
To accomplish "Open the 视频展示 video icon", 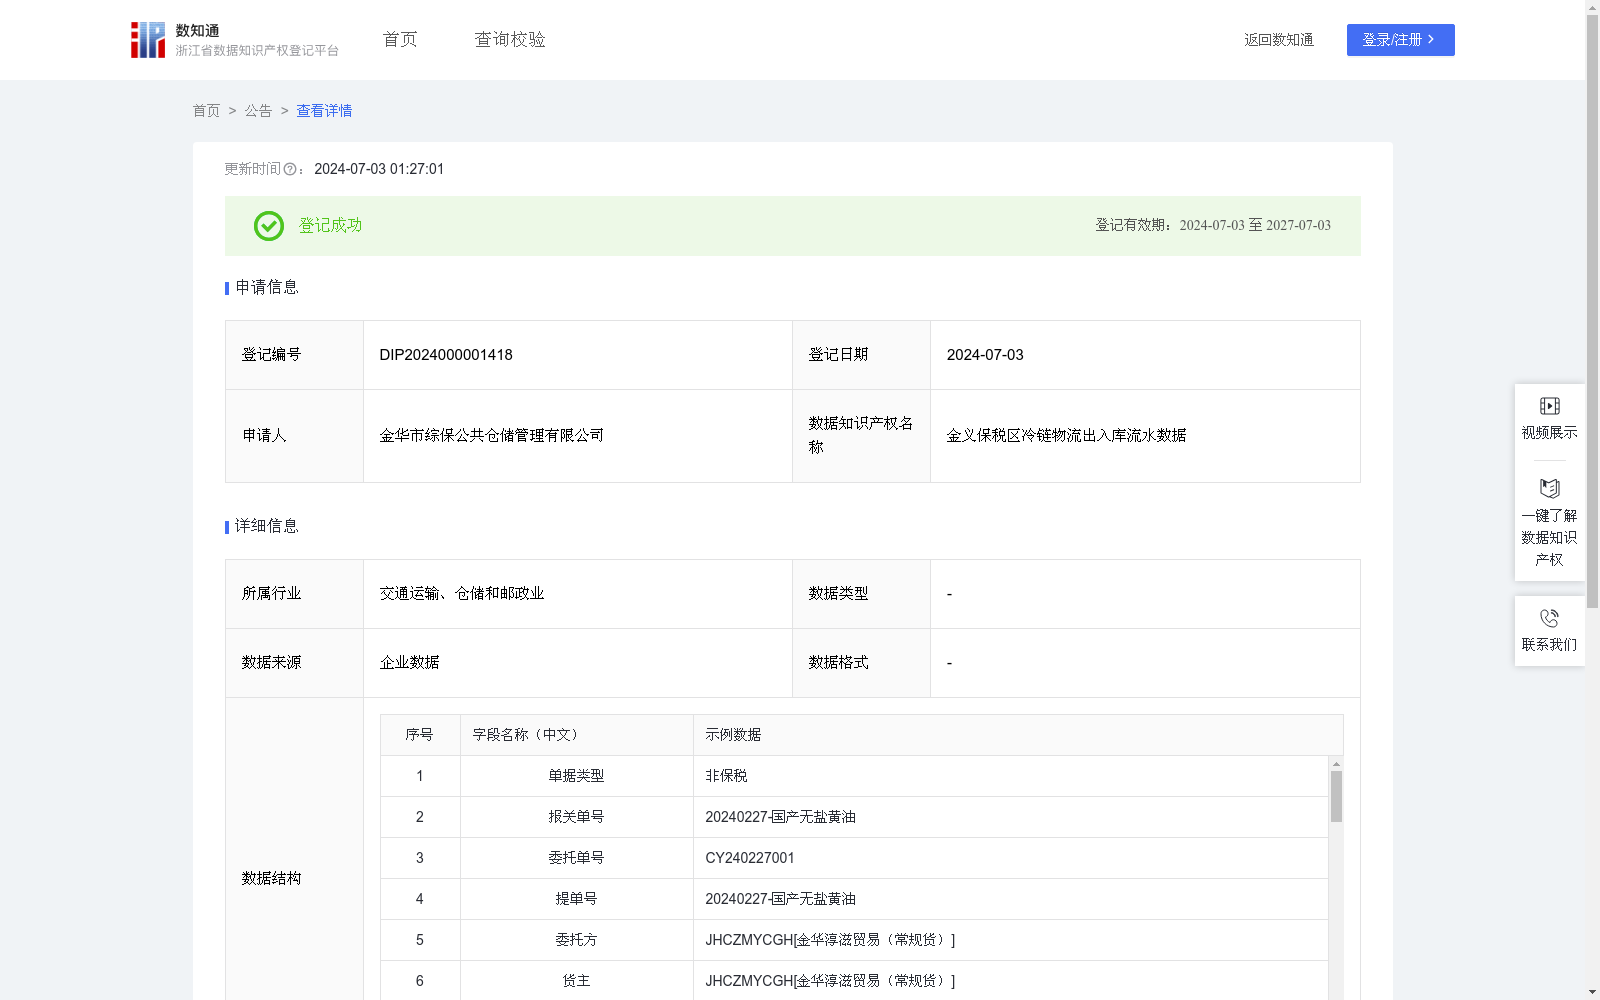I will click(1549, 406).
